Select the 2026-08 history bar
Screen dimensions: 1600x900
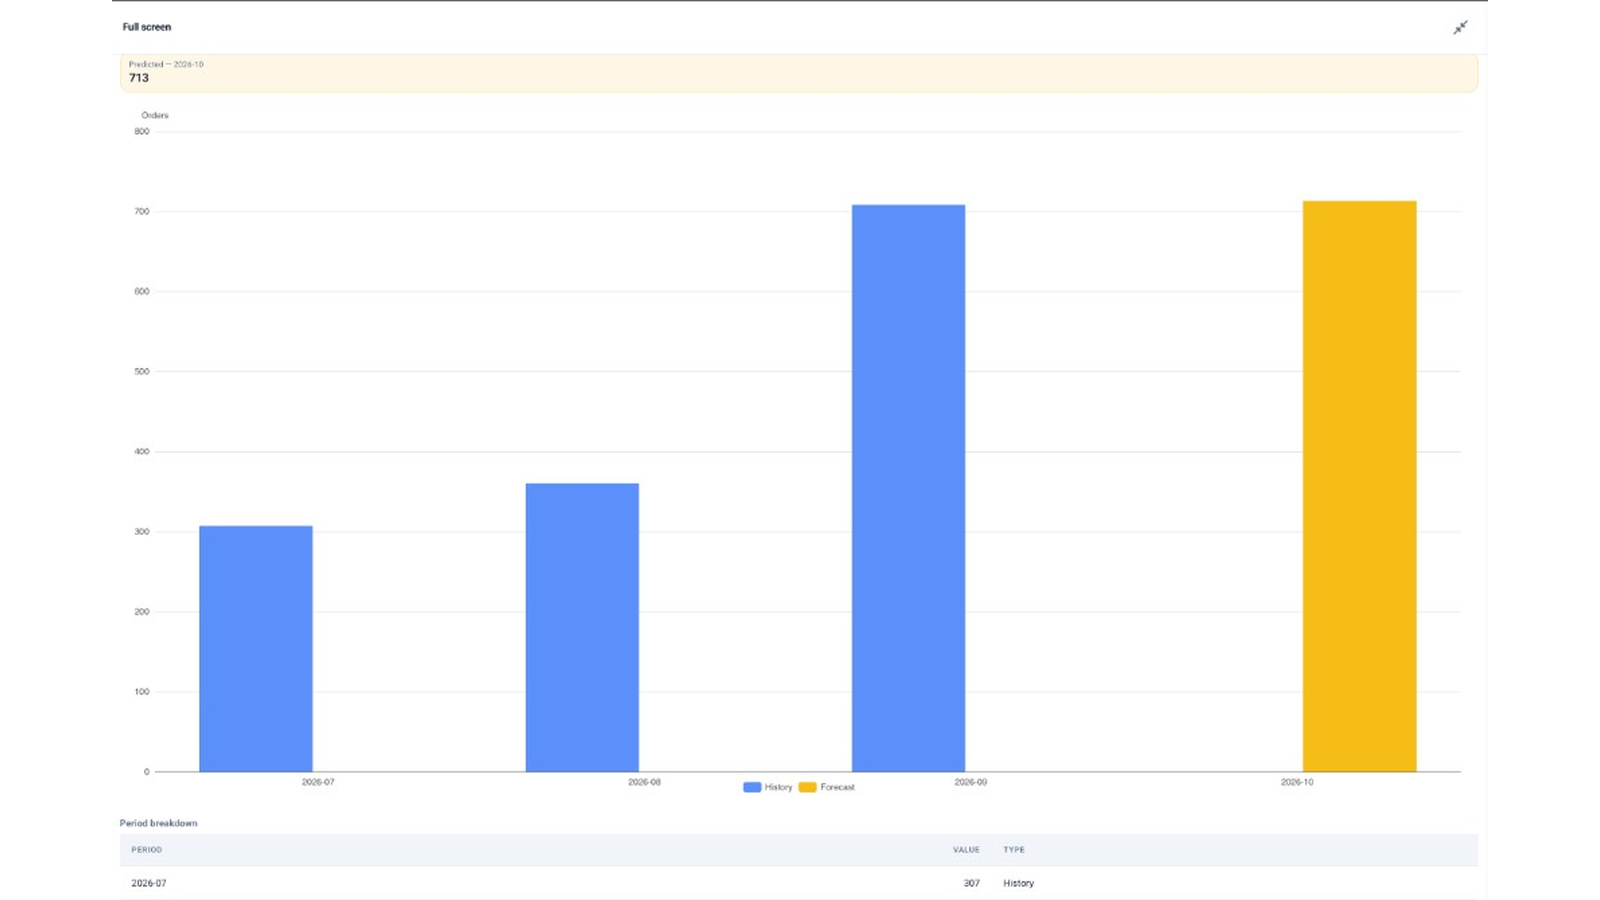coord(582,627)
